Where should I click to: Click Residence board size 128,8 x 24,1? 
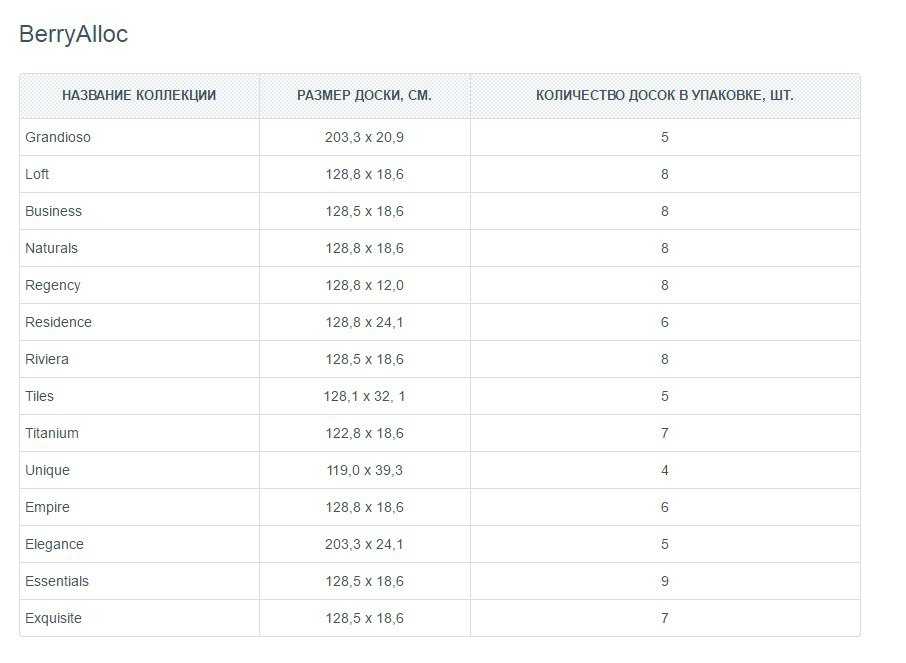[x=365, y=322]
